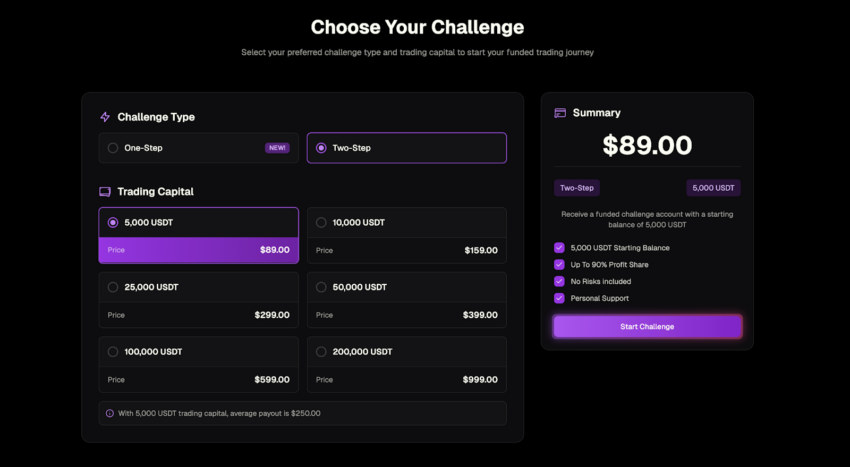Screen dimensions: 850x467
Task: Choose the 5,000 USDT capital radio
Action: [113, 222]
